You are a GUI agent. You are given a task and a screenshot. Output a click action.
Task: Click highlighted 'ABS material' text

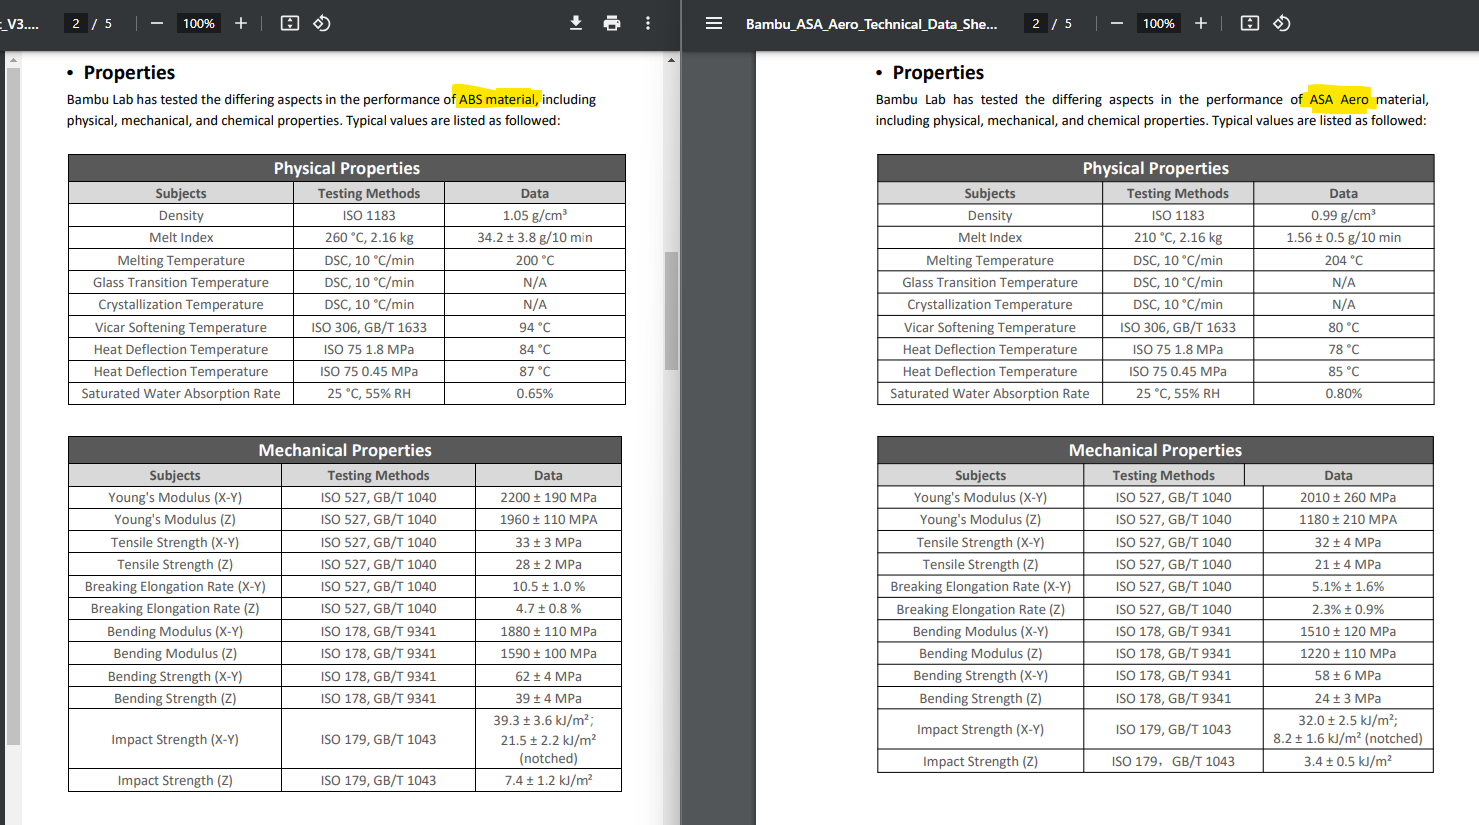[x=497, y=99]
